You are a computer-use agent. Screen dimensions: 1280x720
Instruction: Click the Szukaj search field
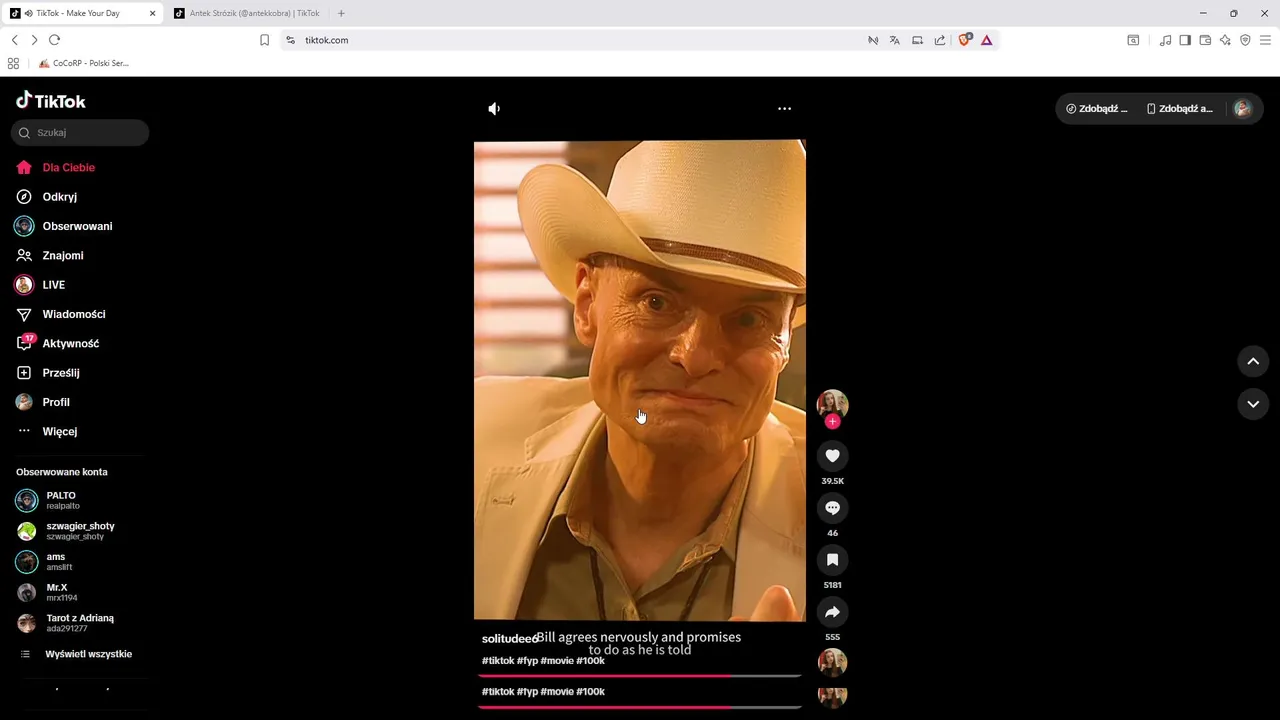80,132
